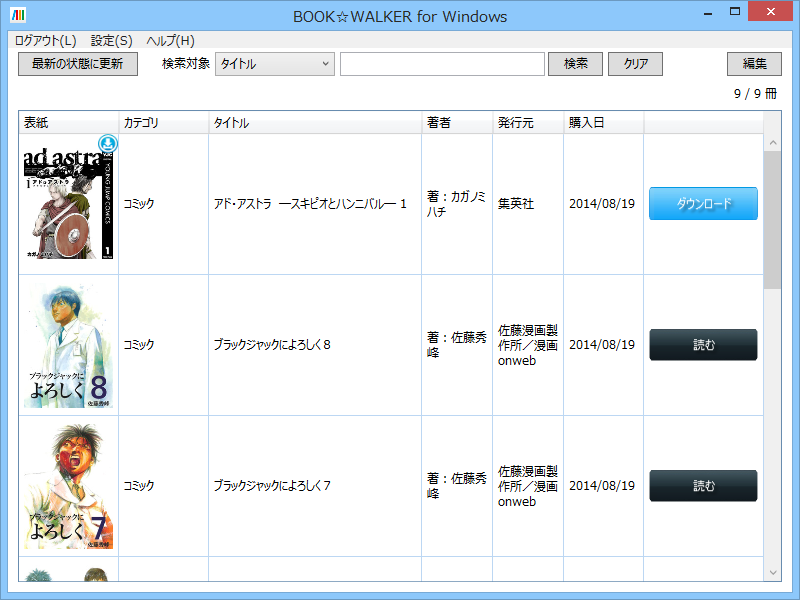
Task: Click the 最新の状態に更新 button
Action: 78,64
